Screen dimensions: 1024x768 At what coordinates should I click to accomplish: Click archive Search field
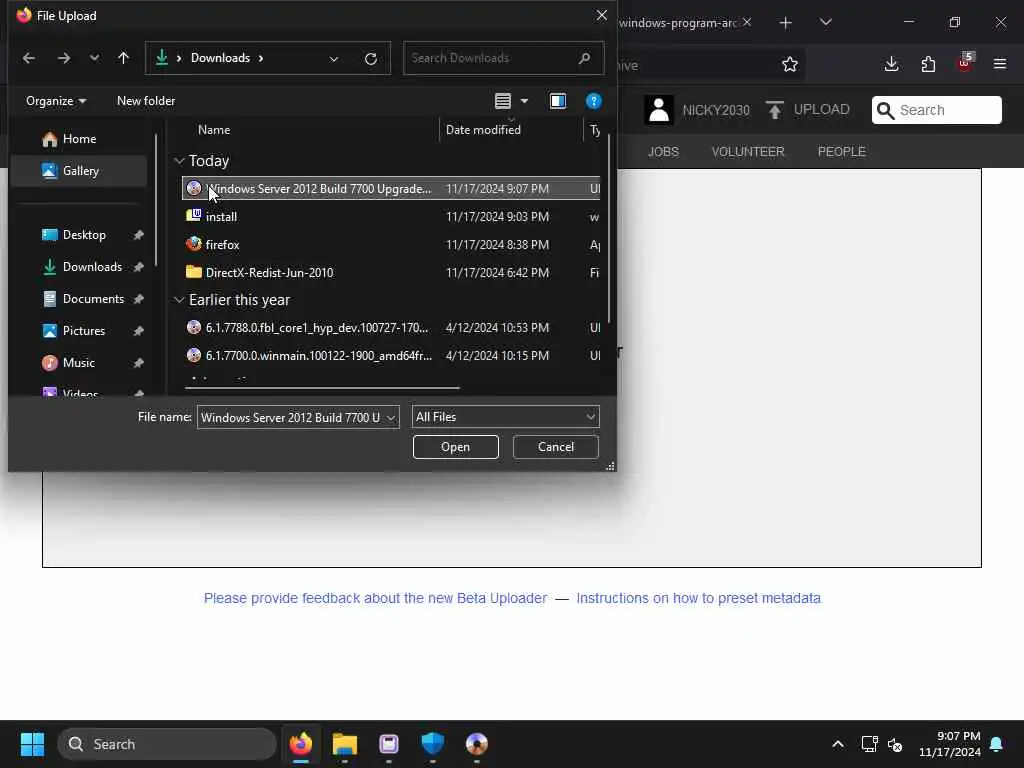click(936, 110)
